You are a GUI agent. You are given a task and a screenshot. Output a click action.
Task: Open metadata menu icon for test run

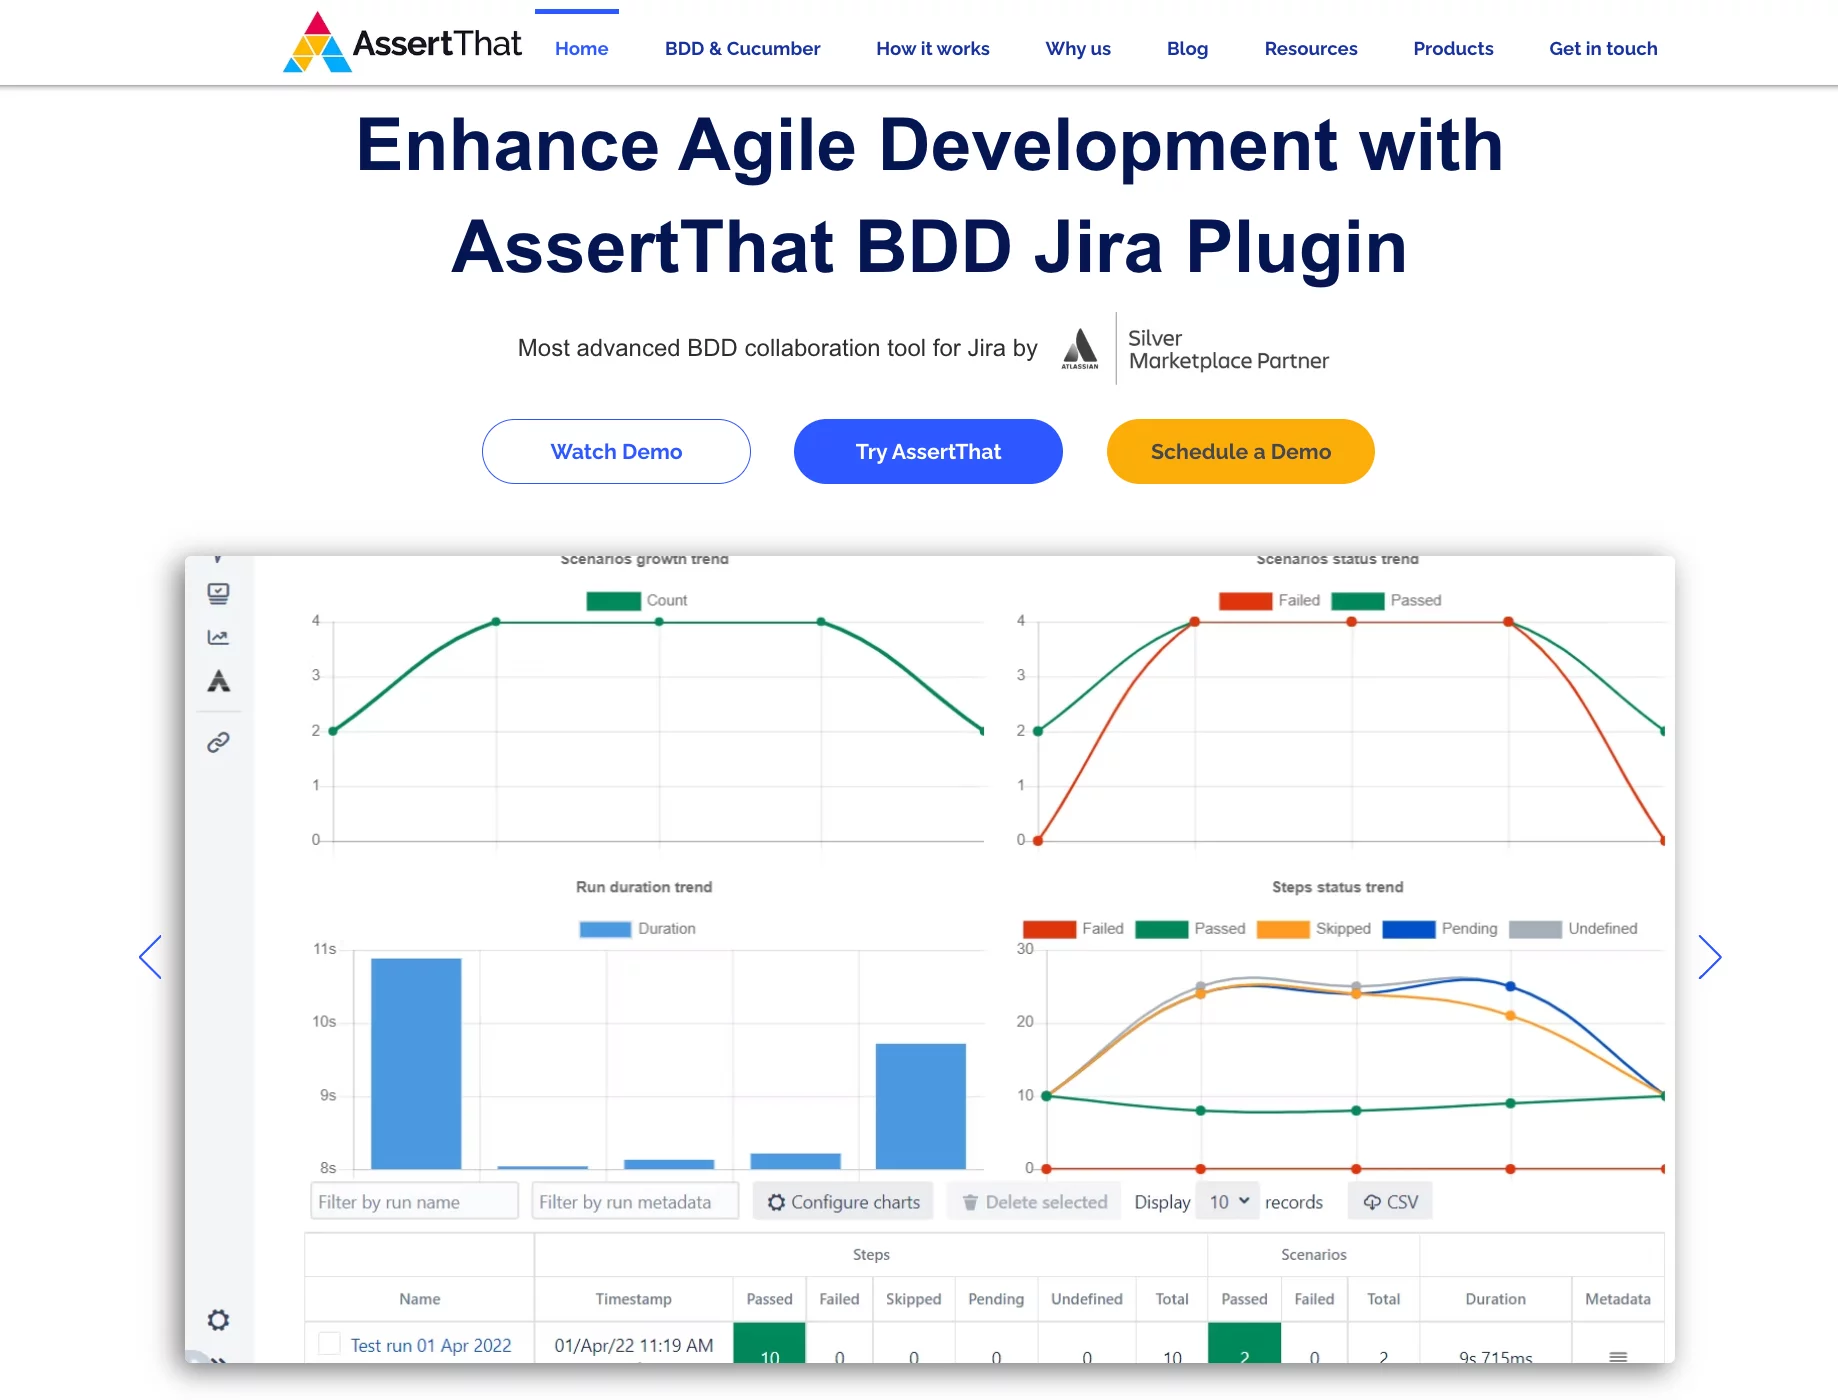click(1617, 1356)
